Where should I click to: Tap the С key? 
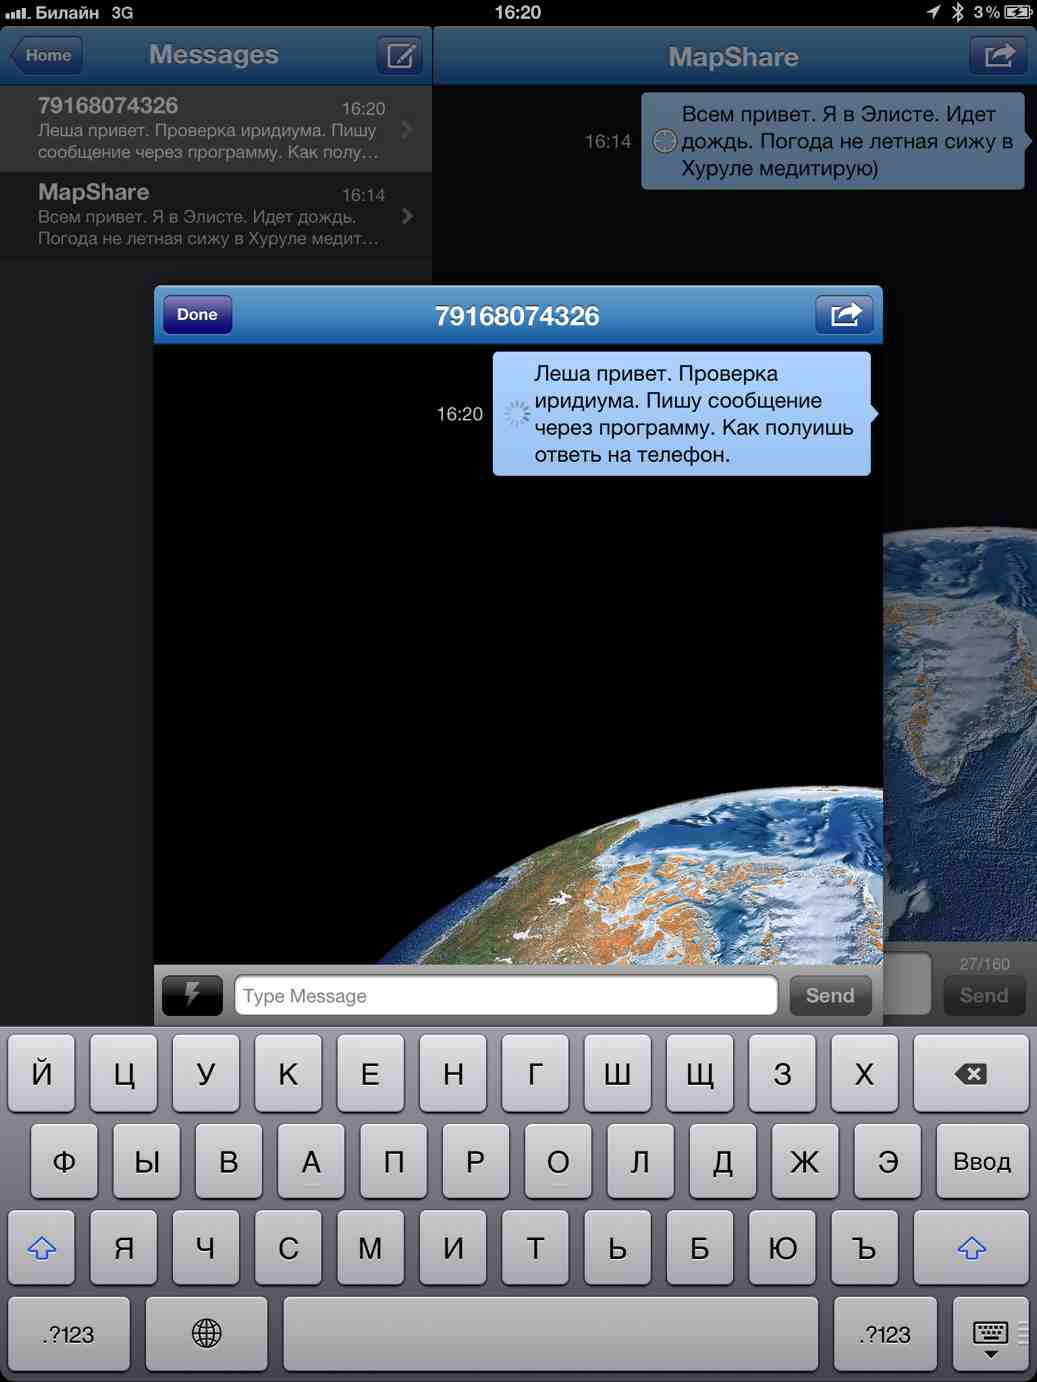tap(288, 1248)
